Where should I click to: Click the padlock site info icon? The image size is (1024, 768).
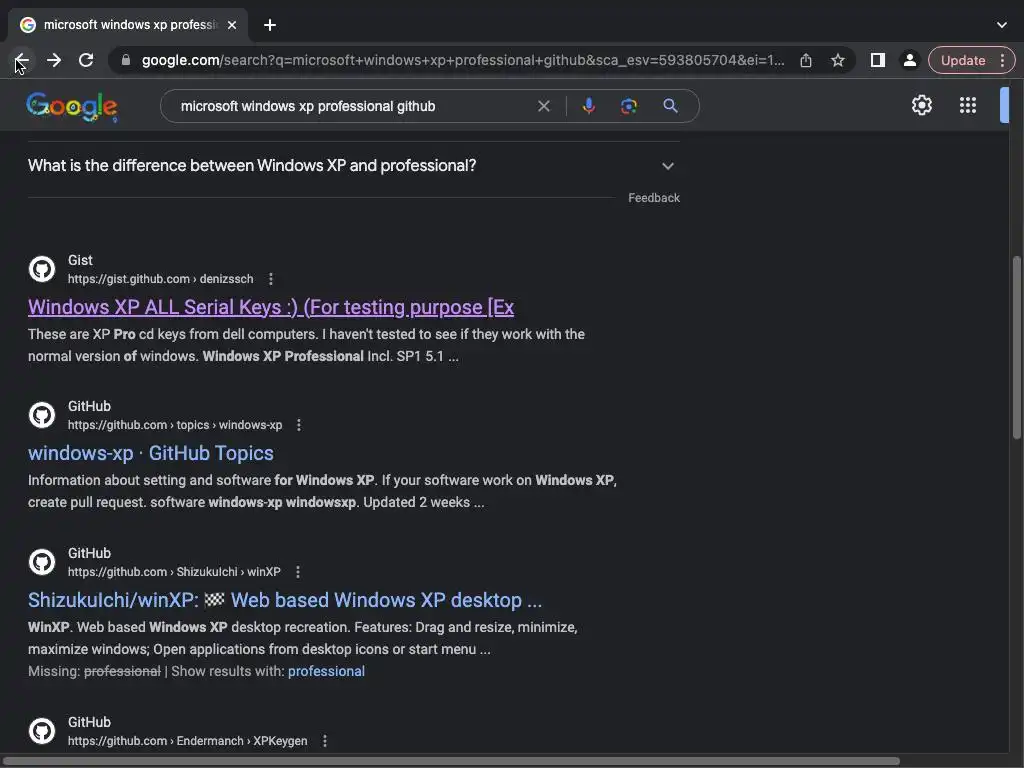tap(126, 60)
